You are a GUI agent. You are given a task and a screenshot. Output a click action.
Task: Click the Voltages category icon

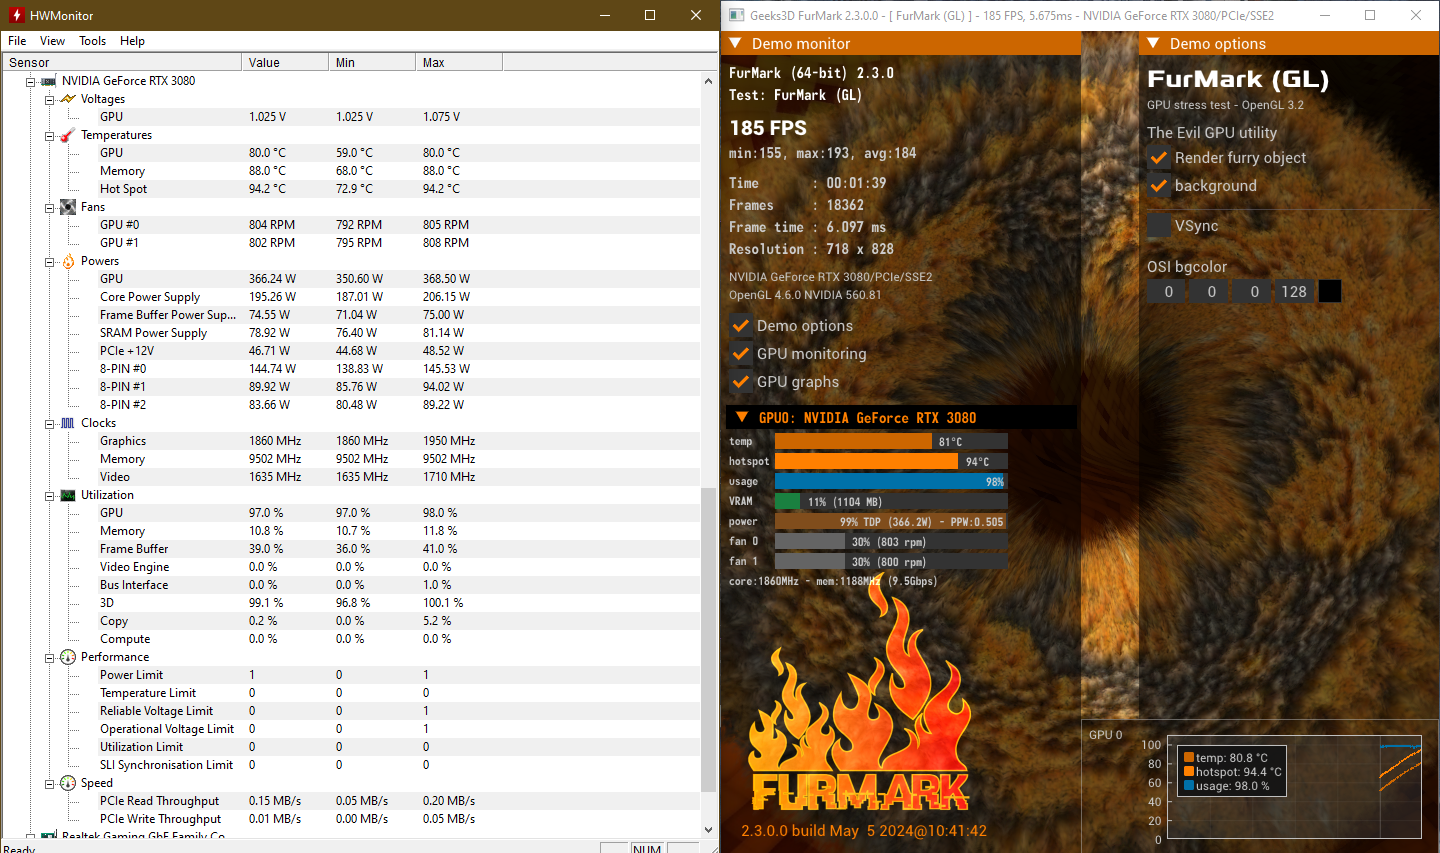68,99
